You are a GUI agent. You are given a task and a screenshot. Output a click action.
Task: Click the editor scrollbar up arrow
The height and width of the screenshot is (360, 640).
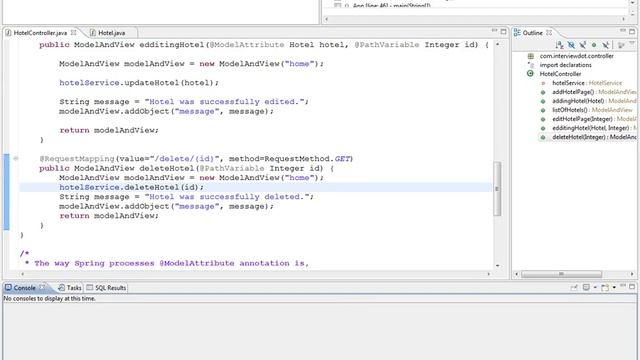pos(497,44)
